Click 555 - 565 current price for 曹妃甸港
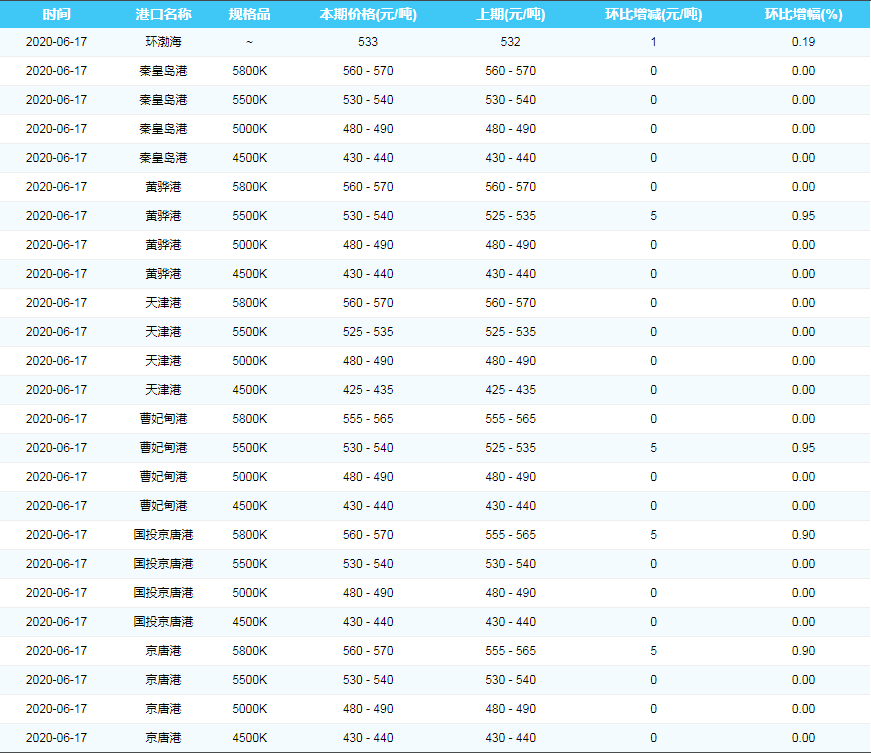871x753 pixels. point(368,419)
